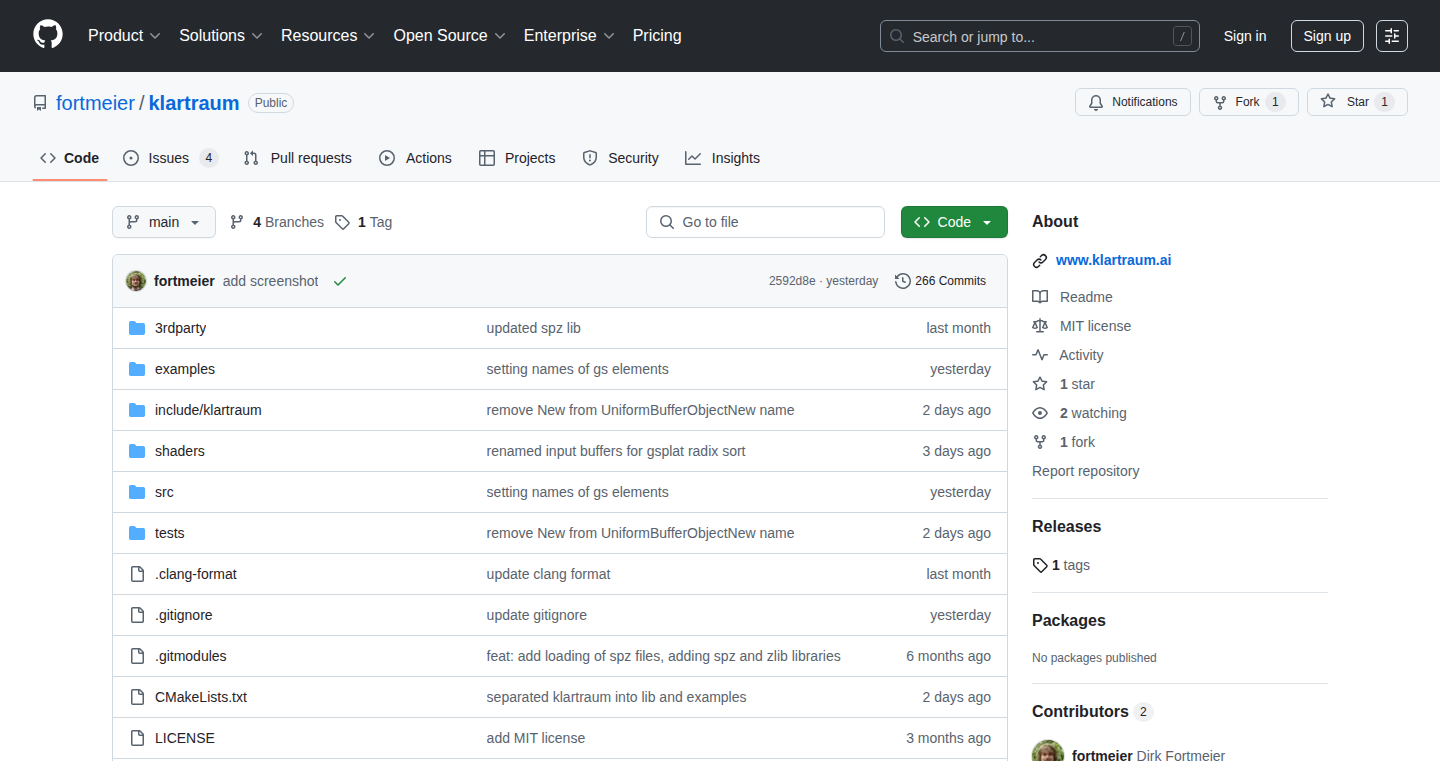
Task: Open the .gitignore file
Action: click(x=184, y=615)
